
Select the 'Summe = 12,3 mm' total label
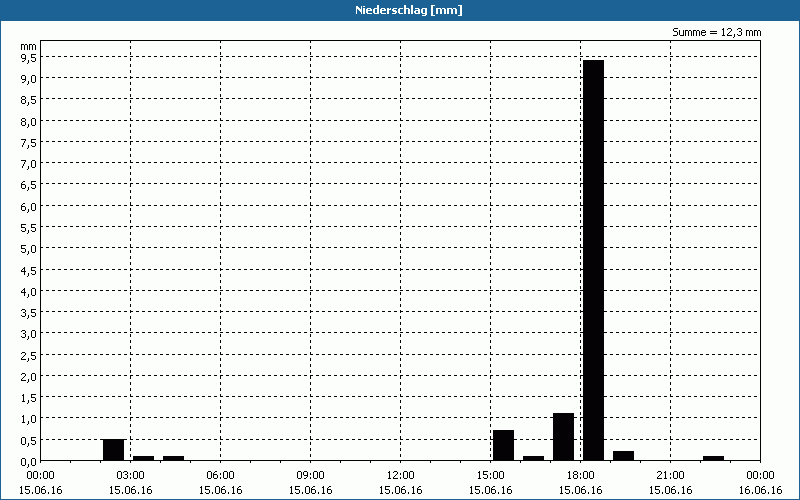point(716,32)
